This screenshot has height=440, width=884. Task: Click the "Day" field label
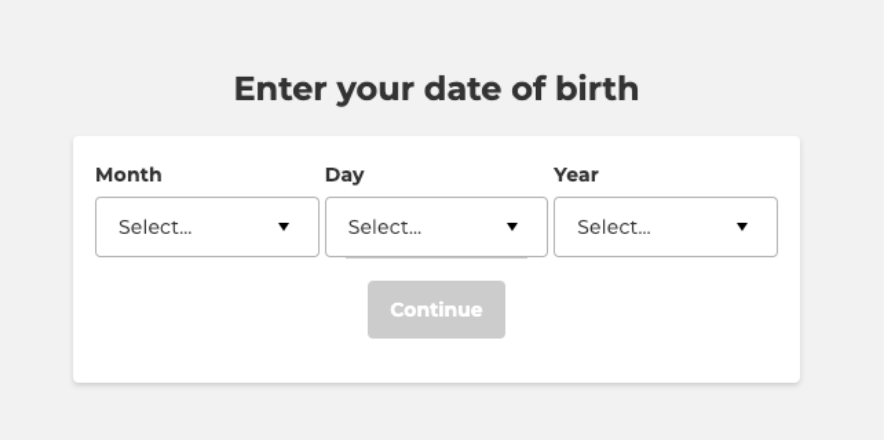click(x=344, y=175)
